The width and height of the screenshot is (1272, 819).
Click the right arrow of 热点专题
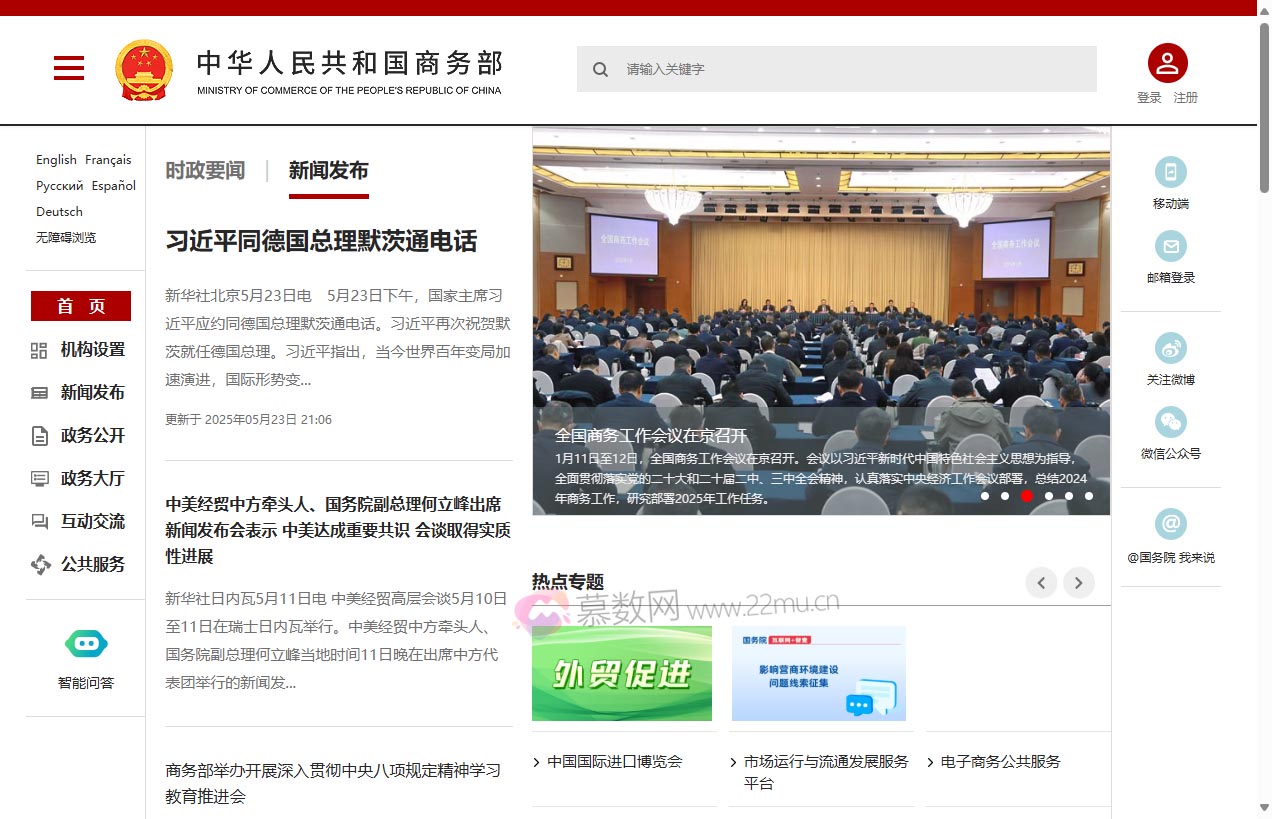pyautogui.click(x=1078, y=582)
